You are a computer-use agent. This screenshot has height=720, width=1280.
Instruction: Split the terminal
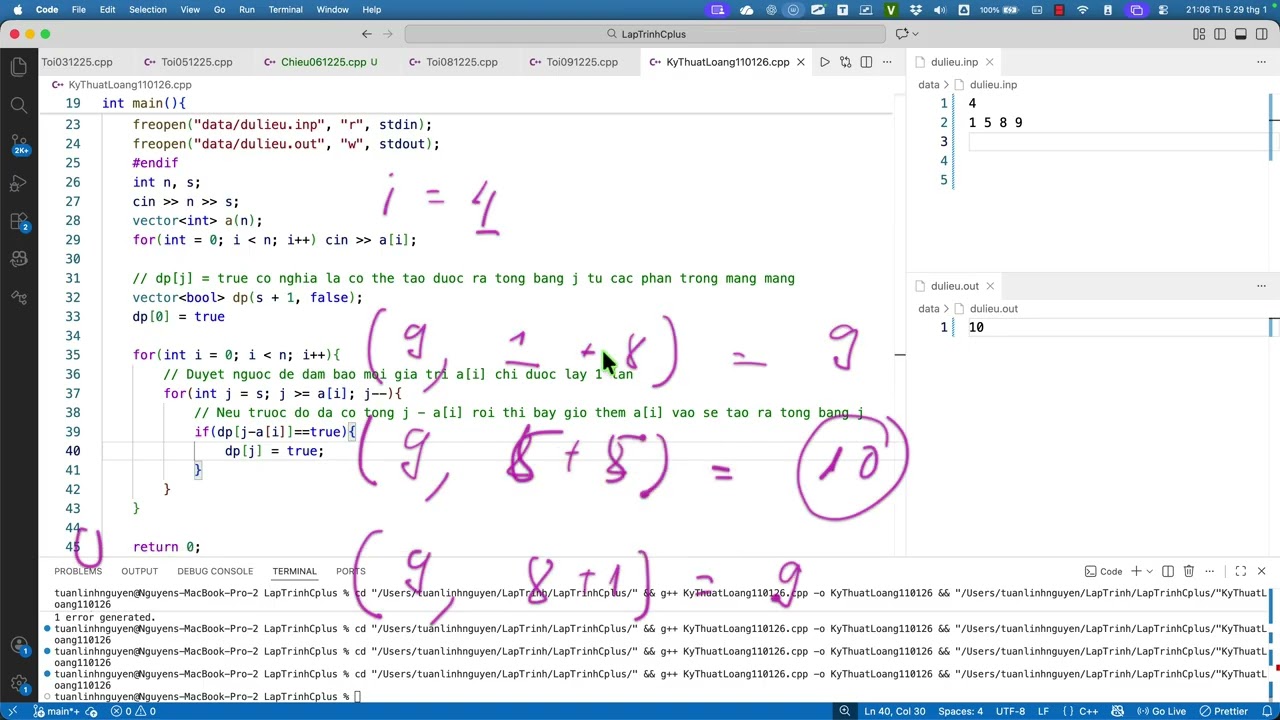[x=1168, y=571]
